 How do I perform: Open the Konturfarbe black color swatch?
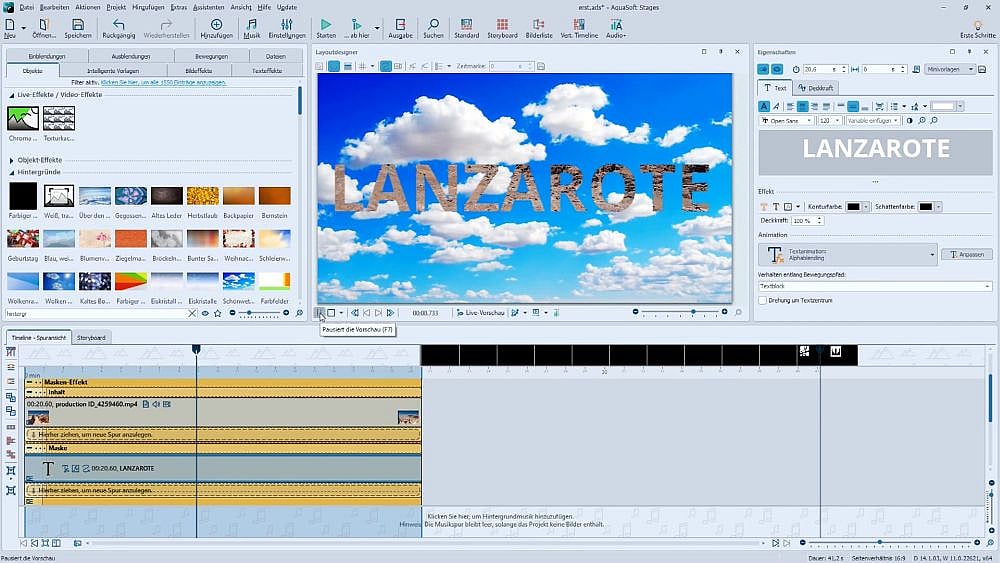(855, 207)
